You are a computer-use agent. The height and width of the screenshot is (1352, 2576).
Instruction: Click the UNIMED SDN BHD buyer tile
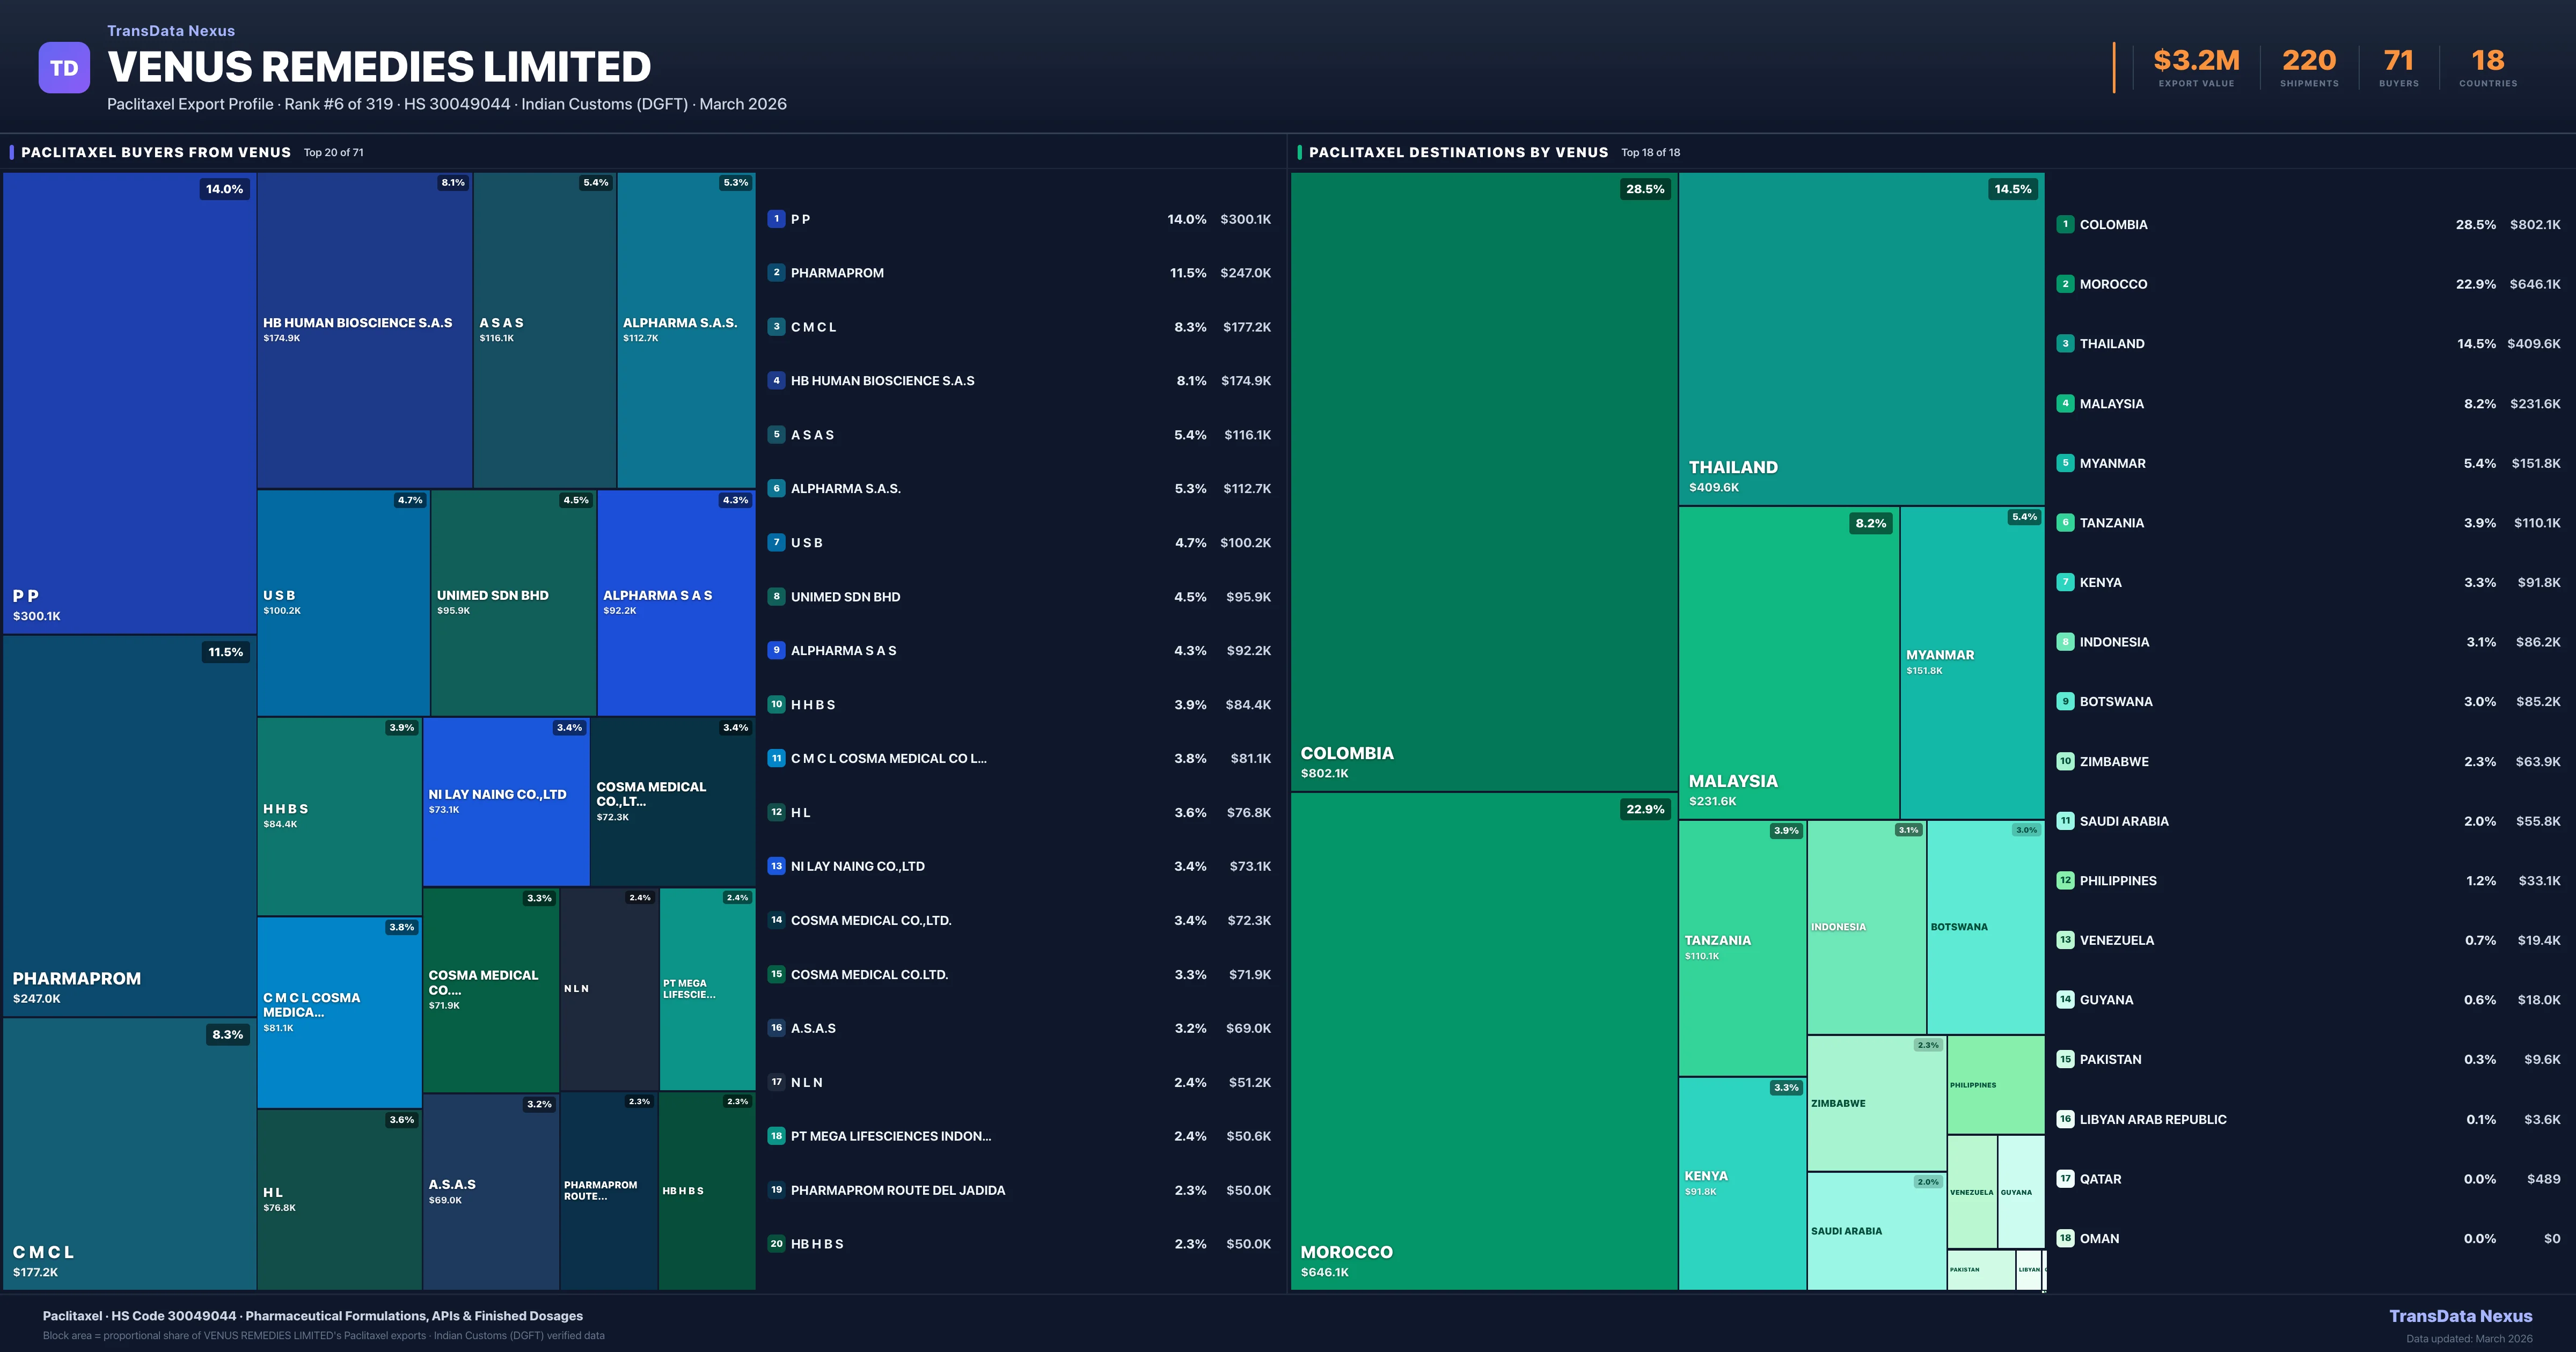coord(513,602)
